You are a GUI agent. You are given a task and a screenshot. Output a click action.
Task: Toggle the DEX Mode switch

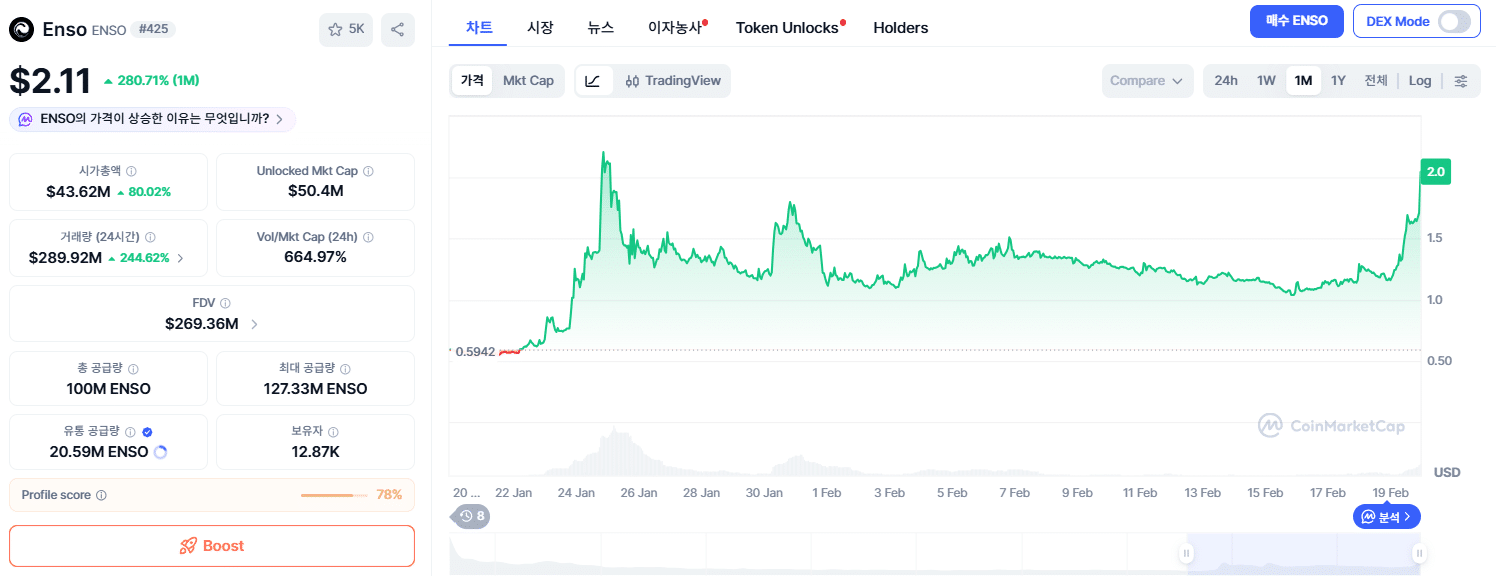[x=1453, y=21]
